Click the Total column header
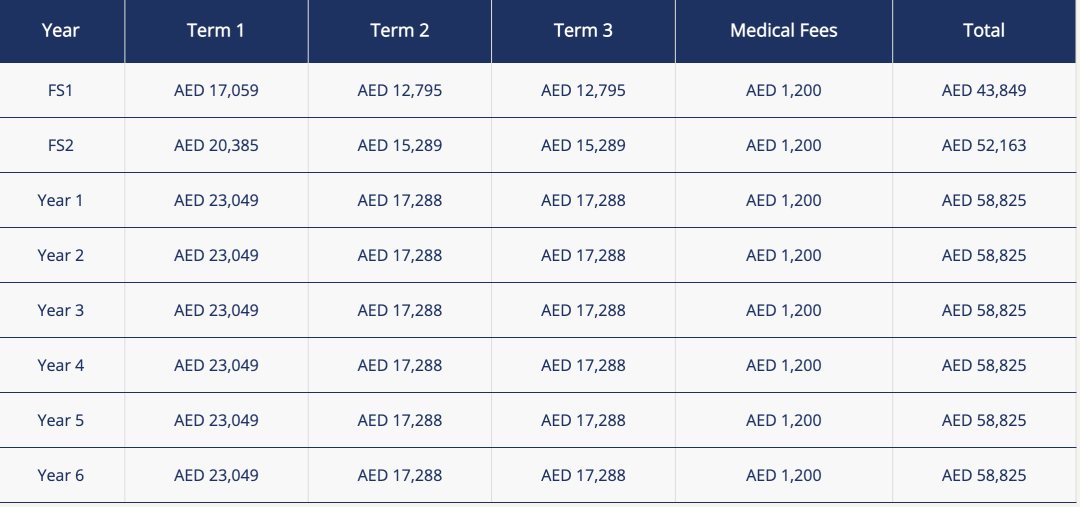Image resolution: width=1080 pixels, height=507 pixels. (983, 30)
